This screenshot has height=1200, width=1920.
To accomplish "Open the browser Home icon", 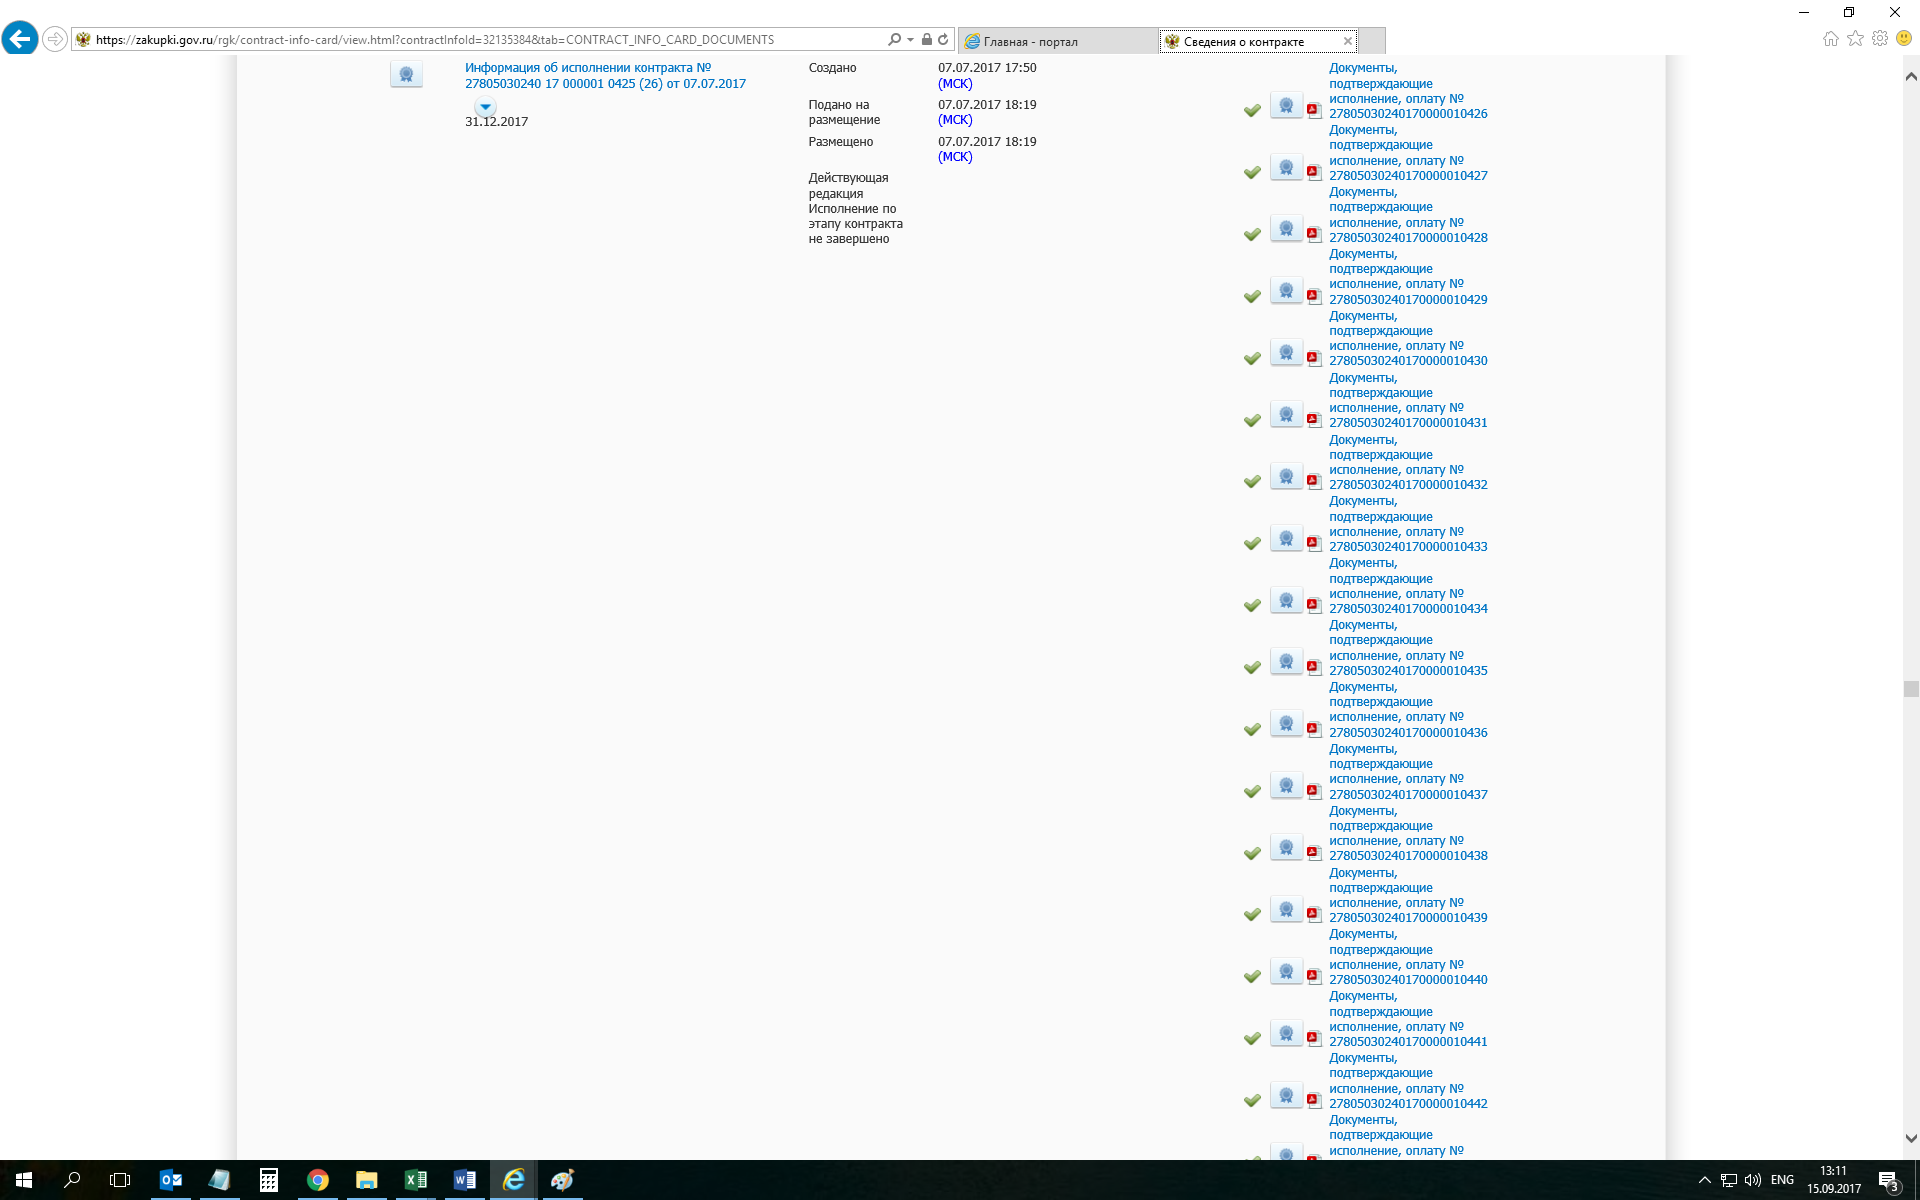I will point(1830,38).
